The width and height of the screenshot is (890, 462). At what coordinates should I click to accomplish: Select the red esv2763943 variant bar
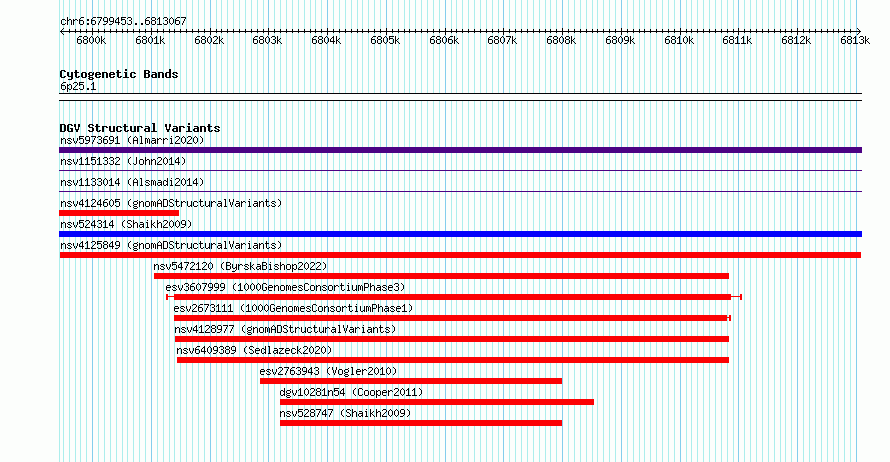(411, 381)
